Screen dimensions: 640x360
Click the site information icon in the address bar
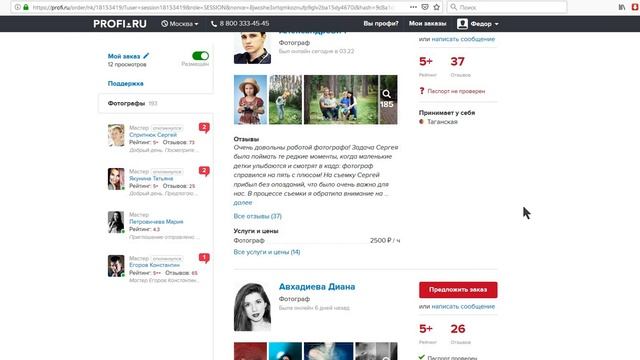(x=18, y=7)
